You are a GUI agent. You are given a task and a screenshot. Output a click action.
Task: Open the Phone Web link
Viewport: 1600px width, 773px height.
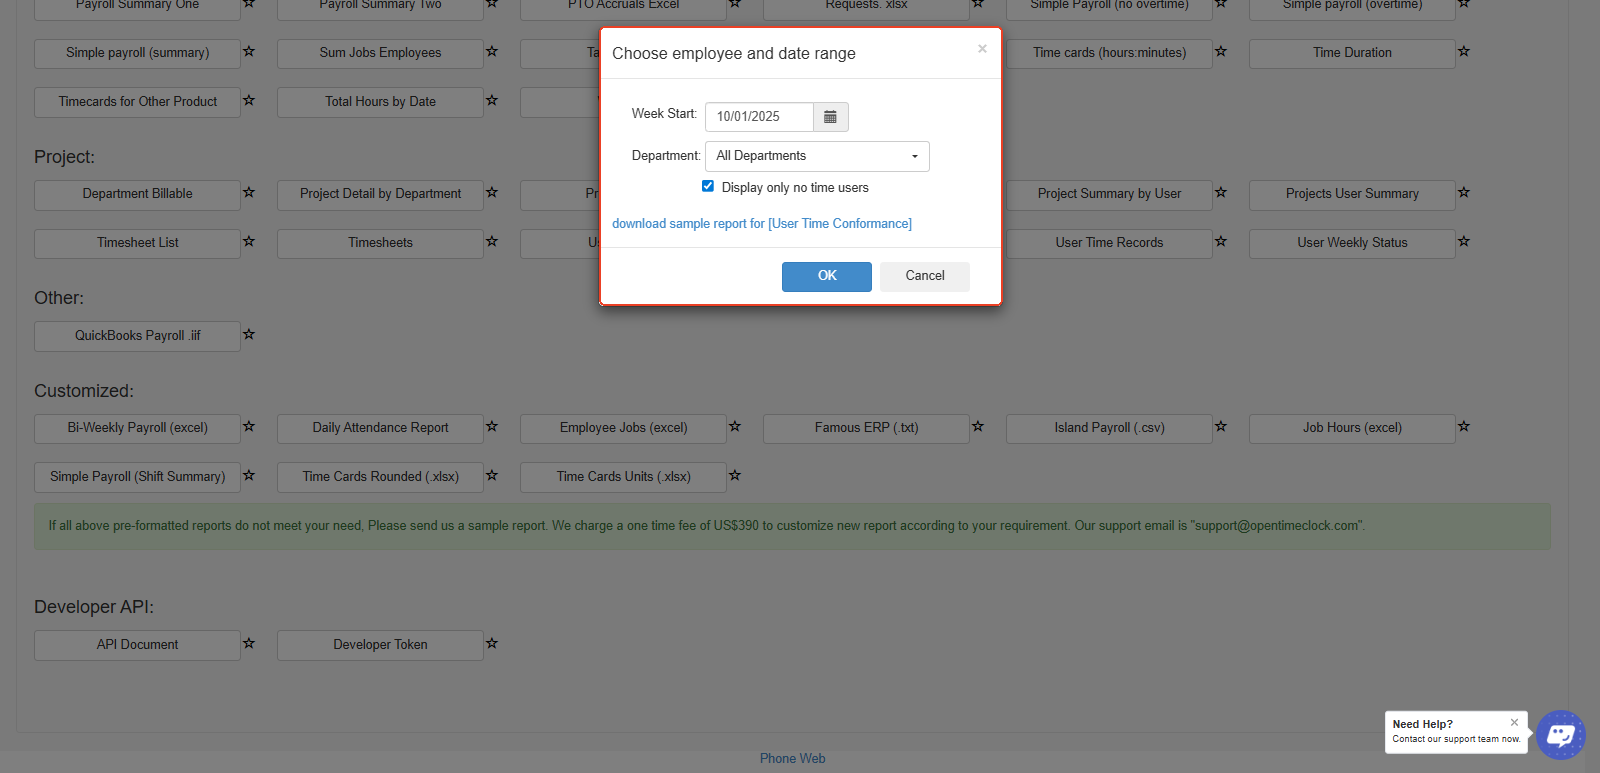[x=792, y=759]
